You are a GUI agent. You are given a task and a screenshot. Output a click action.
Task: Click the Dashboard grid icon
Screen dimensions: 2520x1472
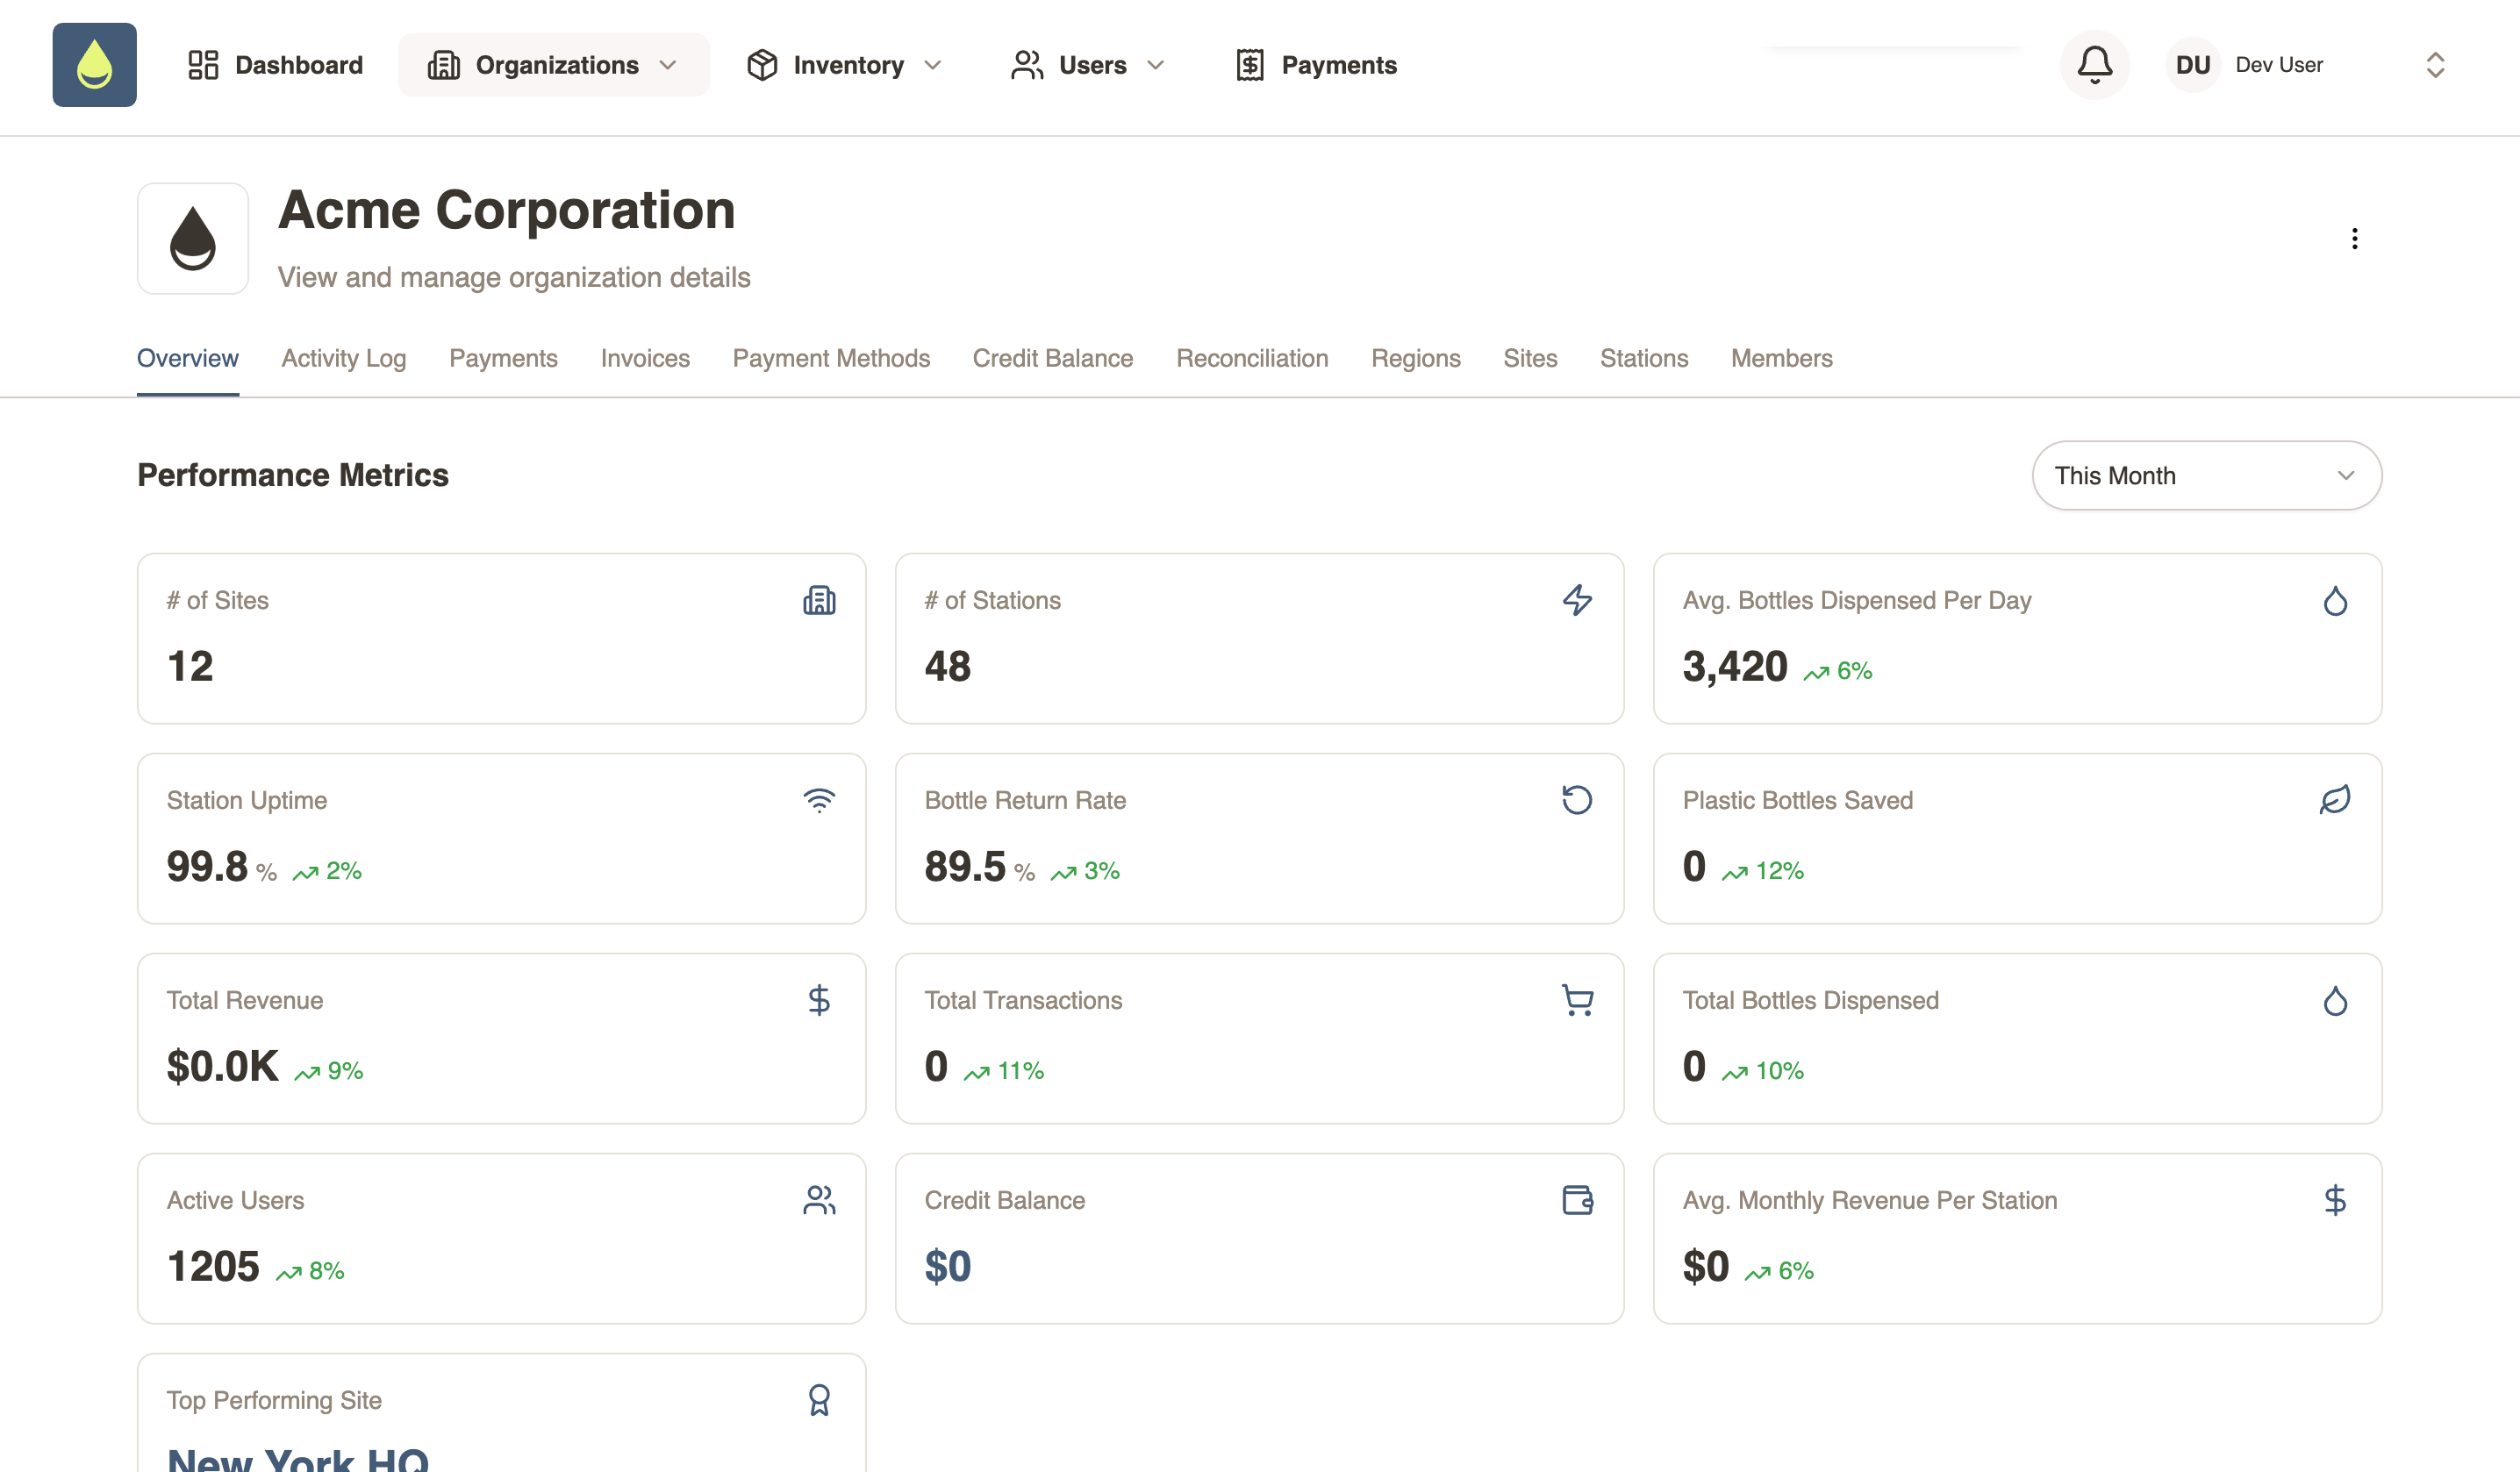[203, 65]
